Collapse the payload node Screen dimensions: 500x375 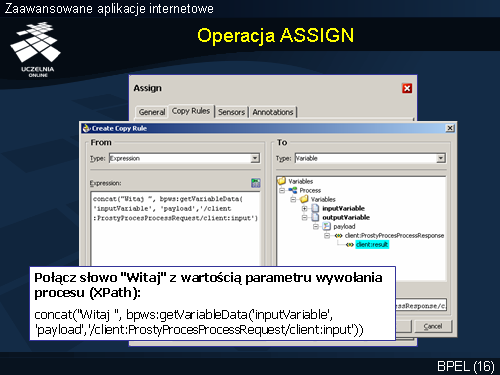tap(316, 227)
